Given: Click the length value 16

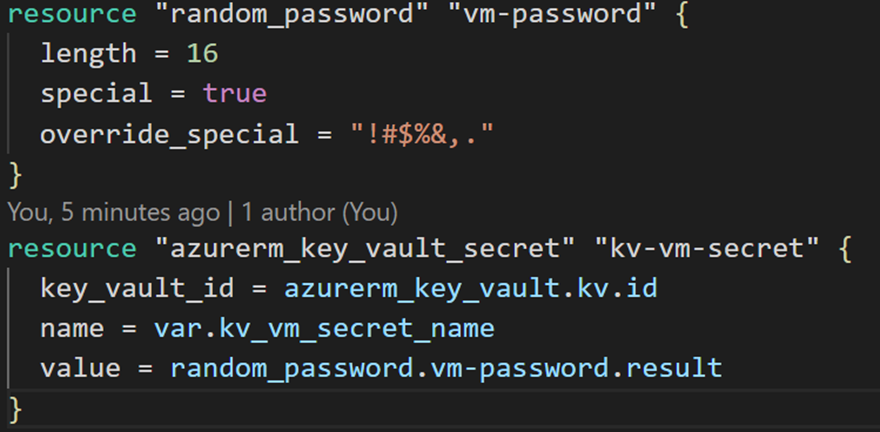Looking at the screenshot, I should [201, 56].
